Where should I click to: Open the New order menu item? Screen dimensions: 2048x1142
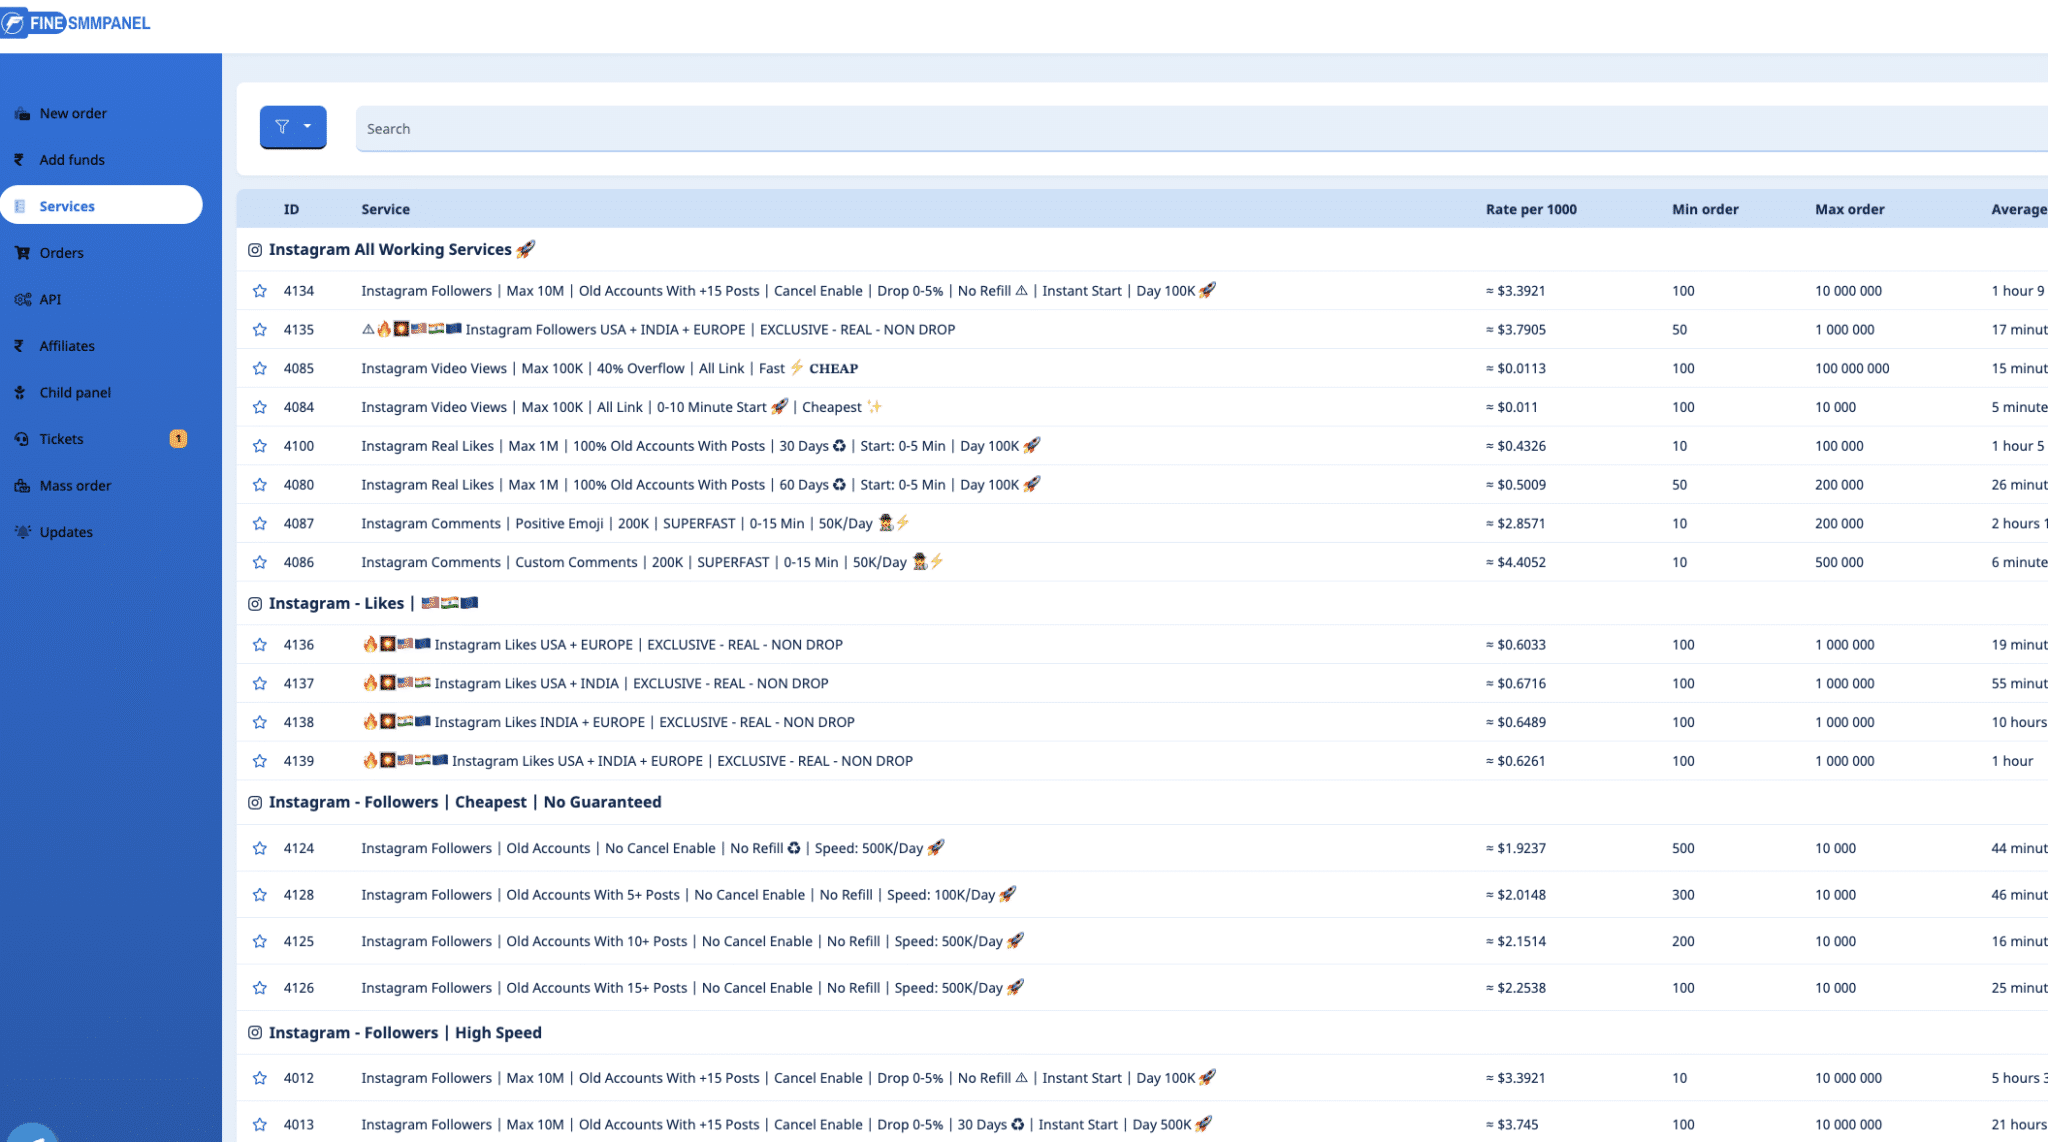[73, 113]
